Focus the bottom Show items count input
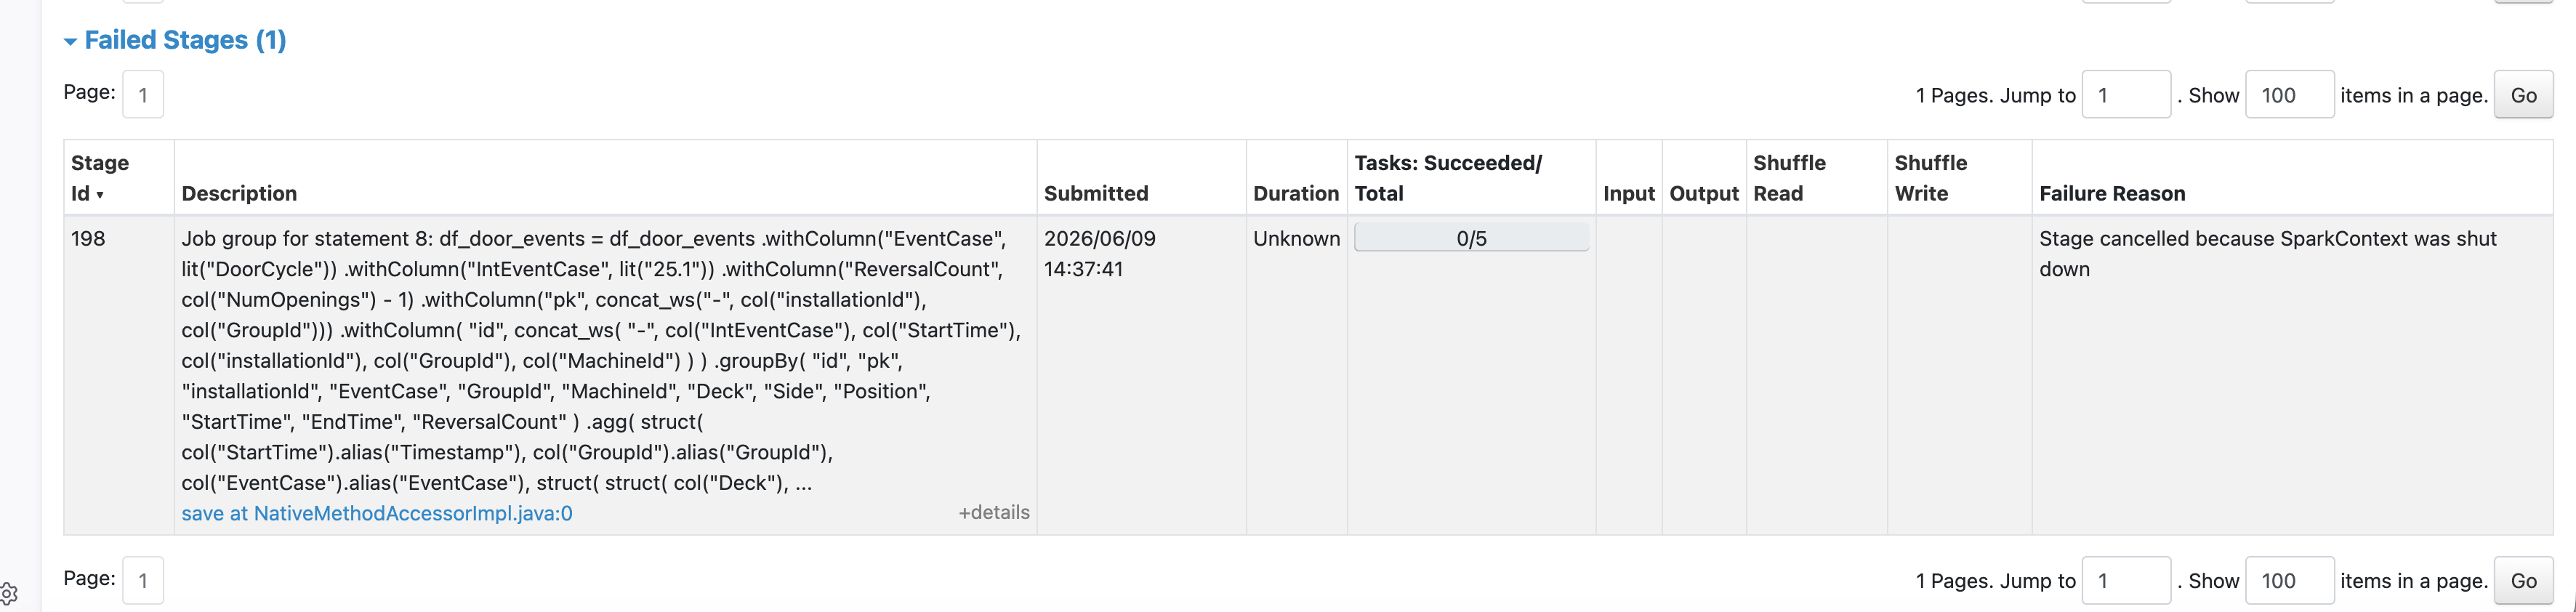Viewport: 2576px width, 612px height. pyautogui.click(x=2290, y=581)
